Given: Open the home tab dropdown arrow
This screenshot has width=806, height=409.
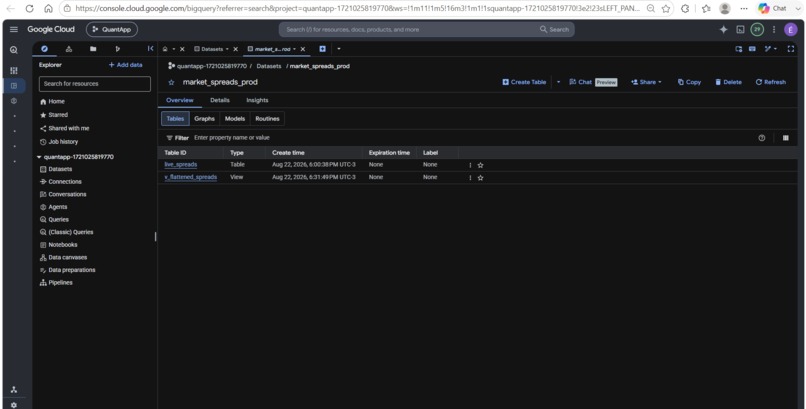Looking at the screenshot, I should click(174, 49).
